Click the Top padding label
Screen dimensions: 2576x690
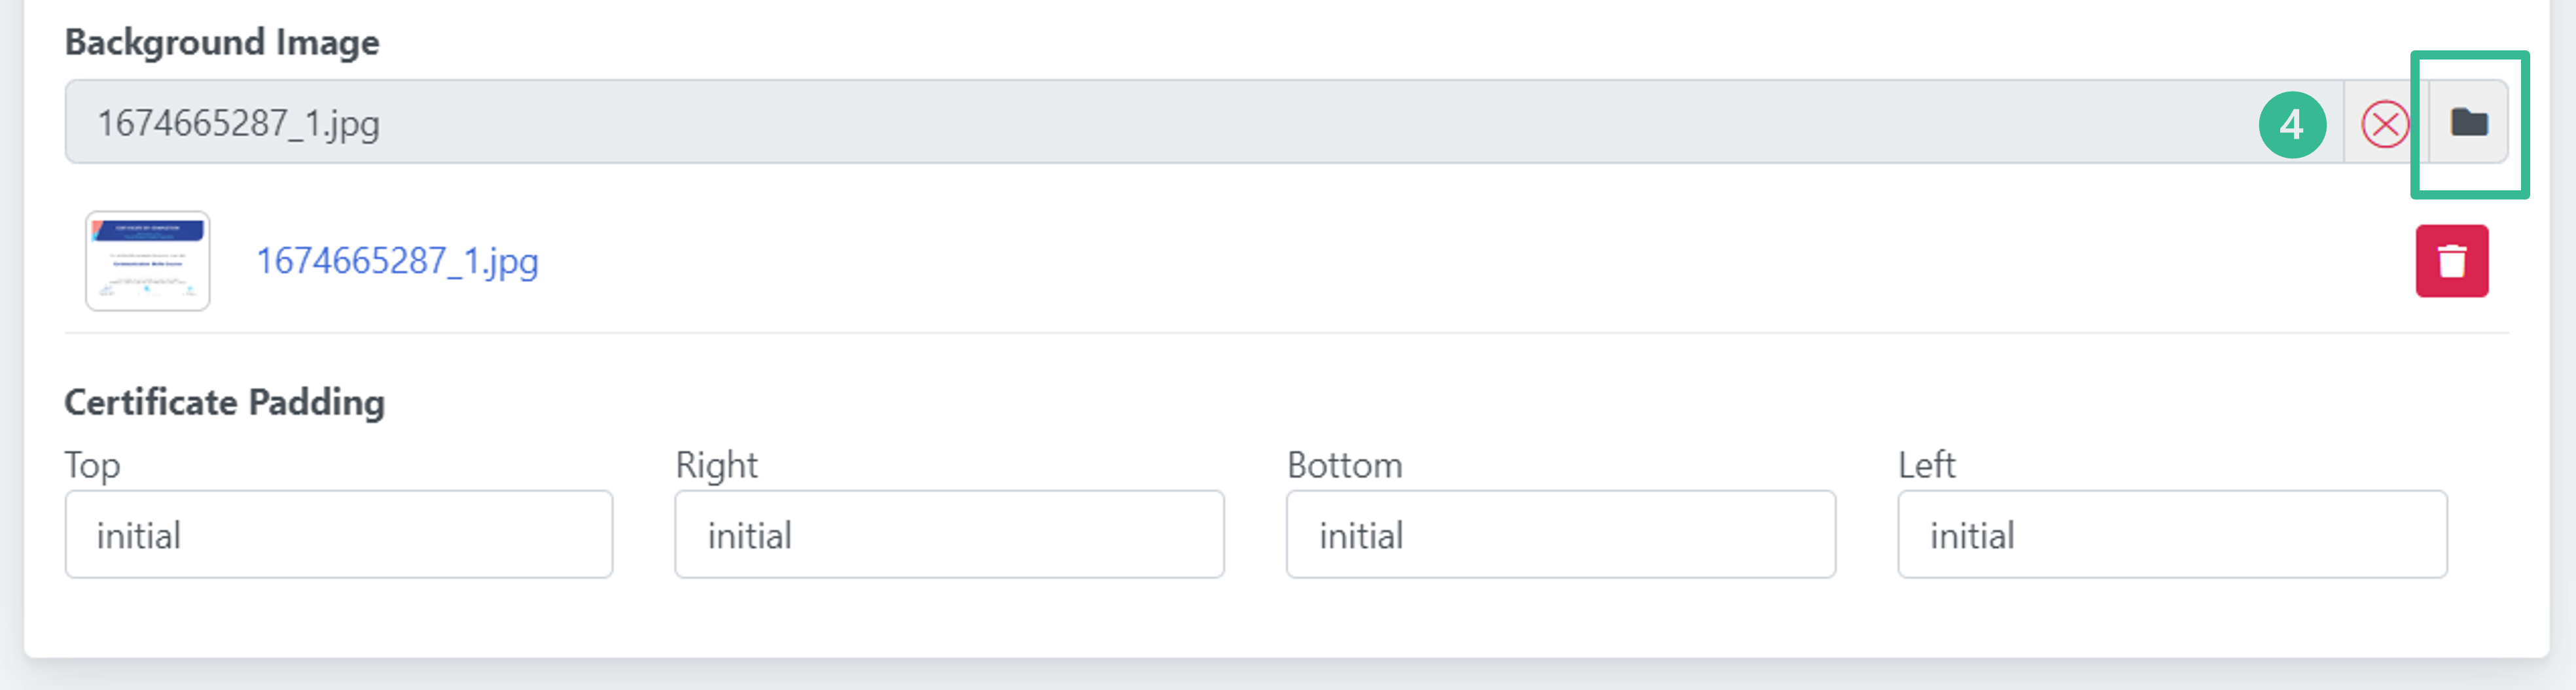(x=92, y=466)
